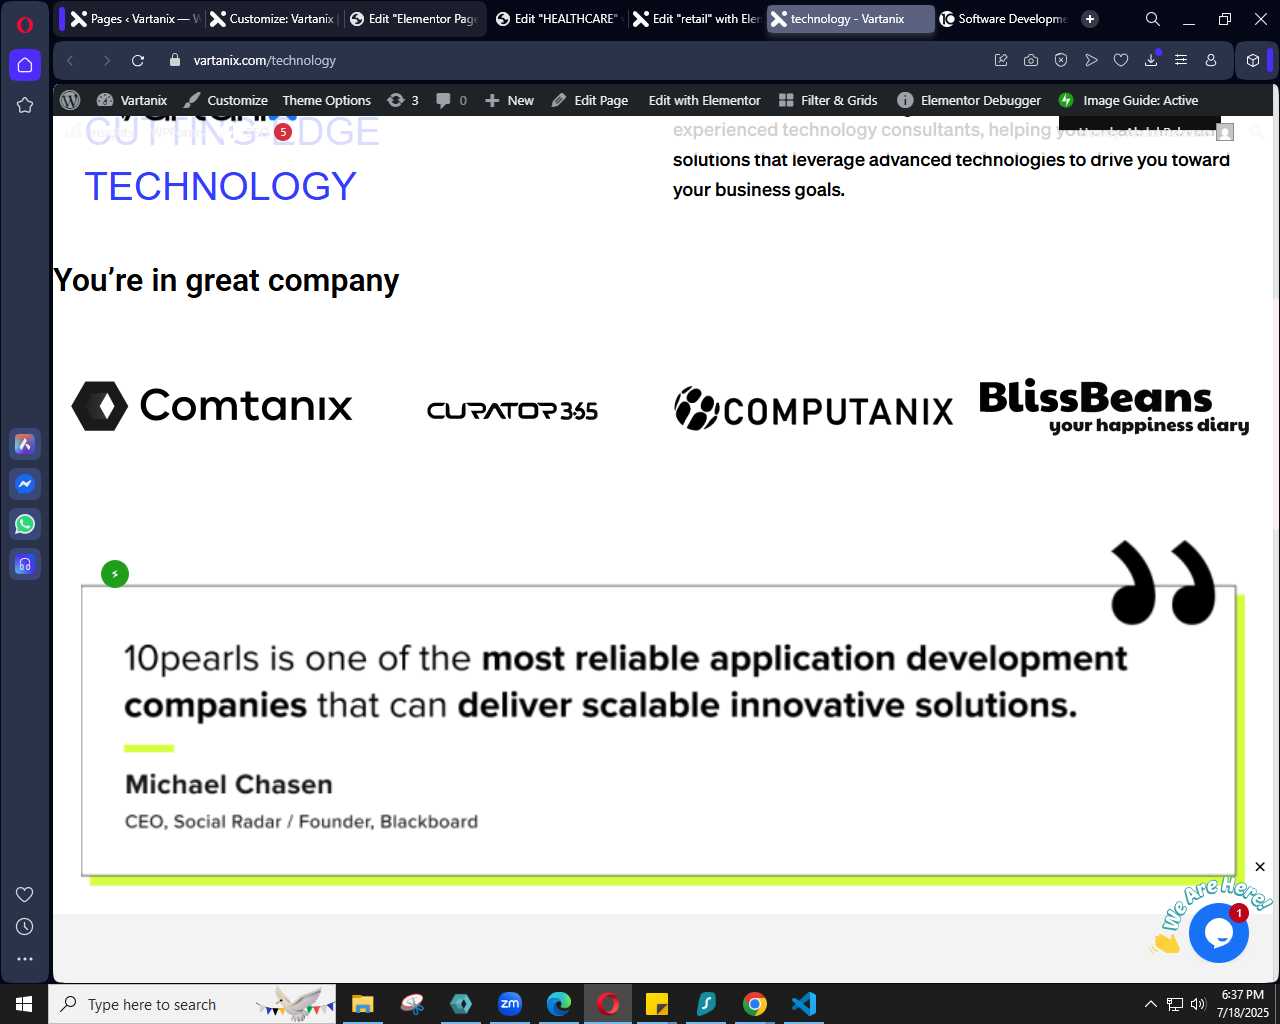Open Messenger in sidebar
1280x1024 pixels.
[x=25, y=484]
